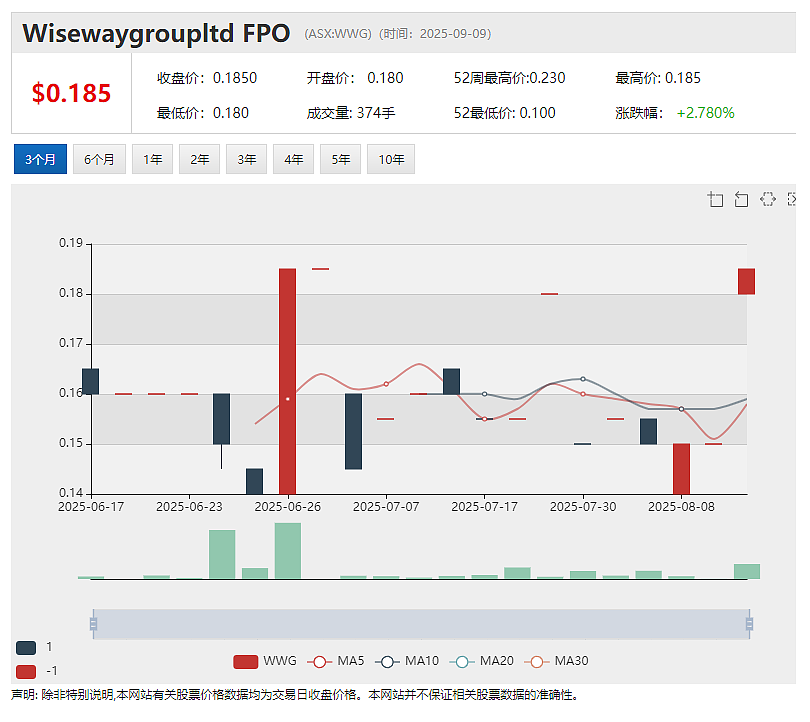Toggle MA5 line in legend

(336, 661)
